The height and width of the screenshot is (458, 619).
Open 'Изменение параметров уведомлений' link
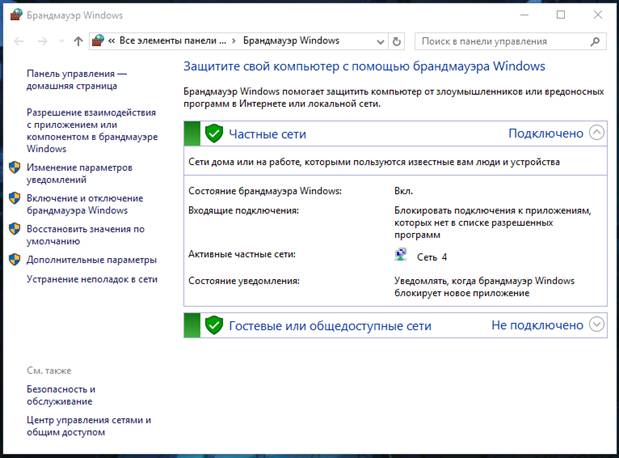(x=79, y=173)
